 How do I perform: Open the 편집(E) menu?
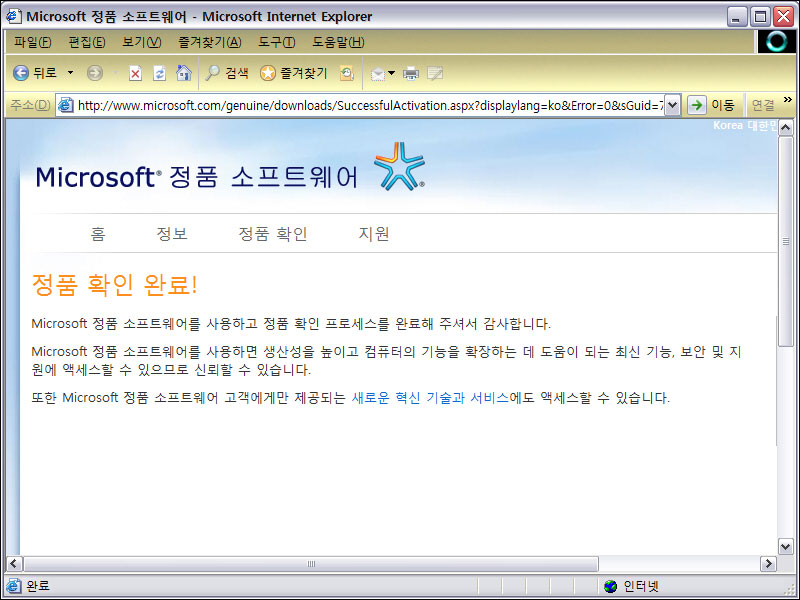pyautogui.click(x=87, y=42)
